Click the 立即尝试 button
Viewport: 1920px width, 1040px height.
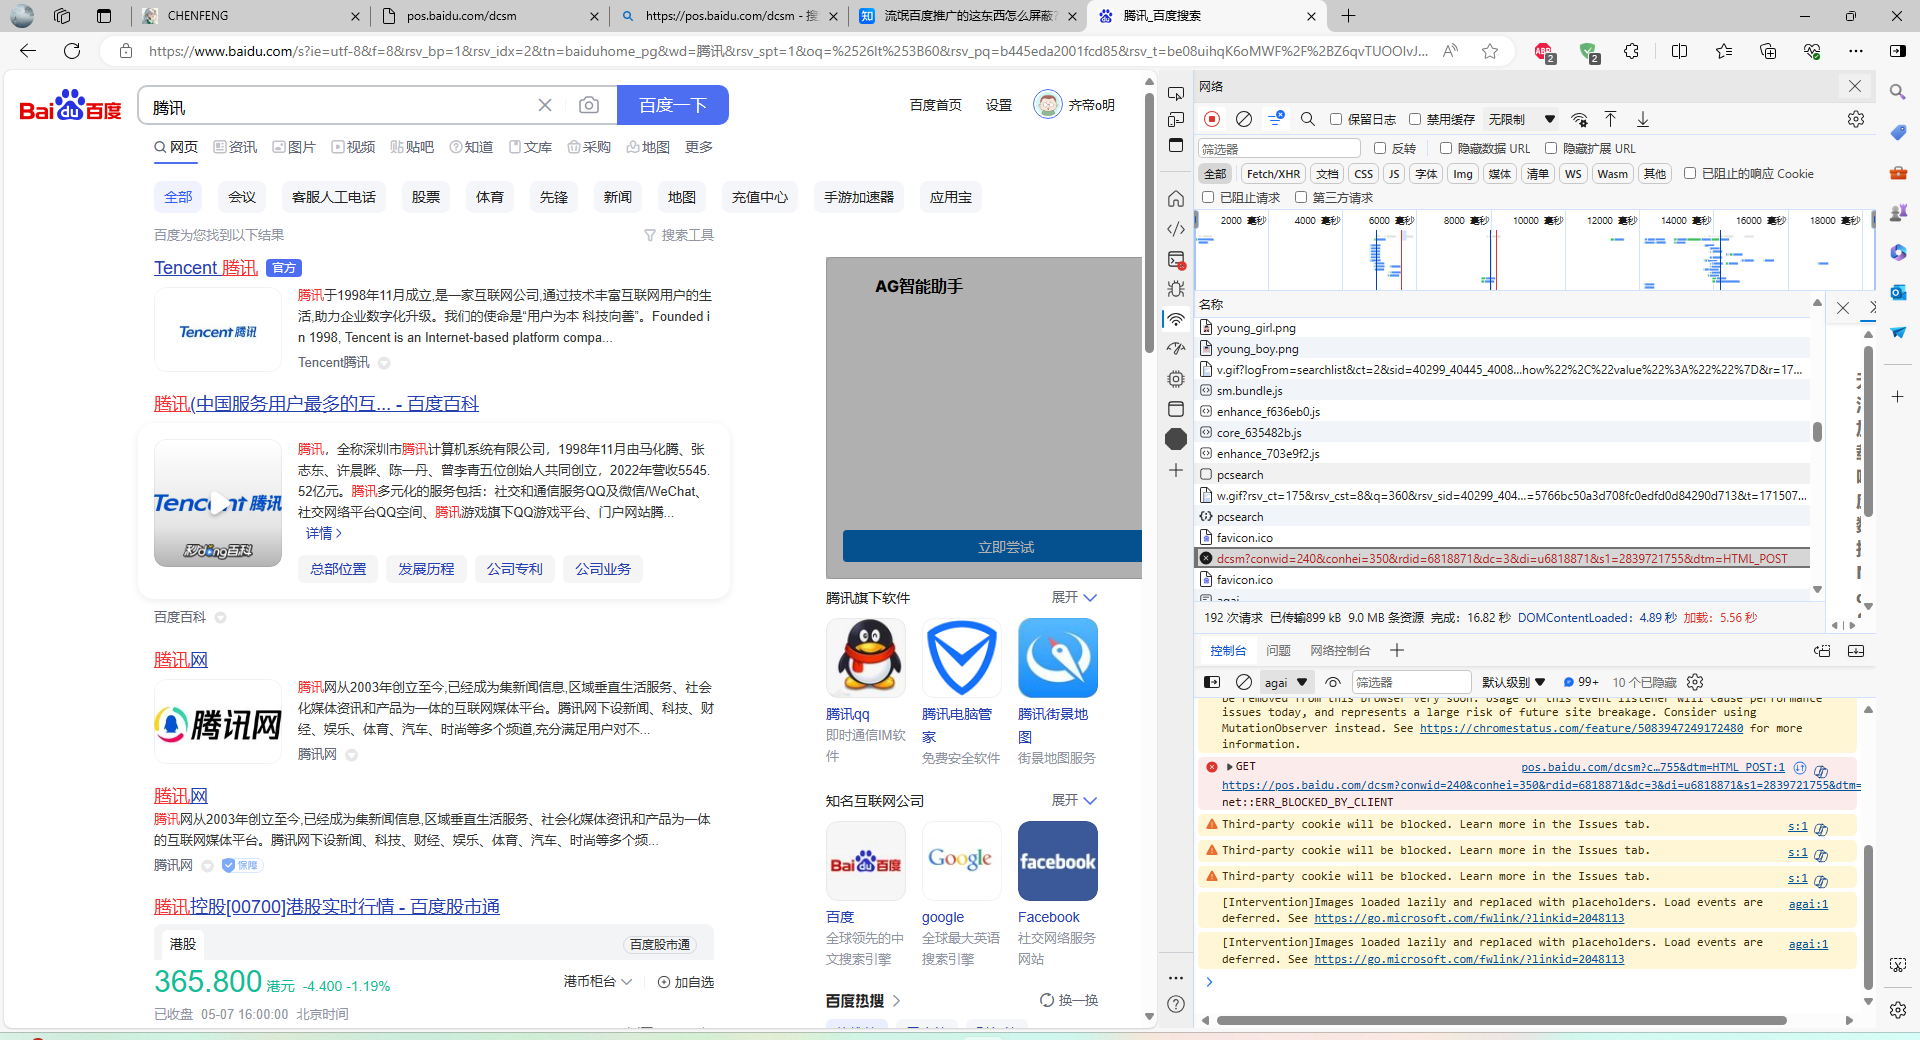coord(1006,547)
